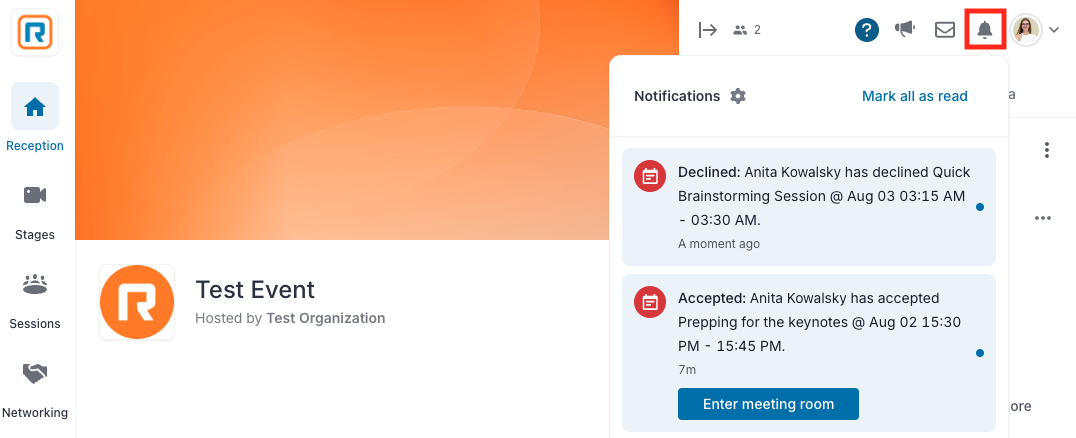
Task: Open notification settings gear icon
Action: pos(738,96)
